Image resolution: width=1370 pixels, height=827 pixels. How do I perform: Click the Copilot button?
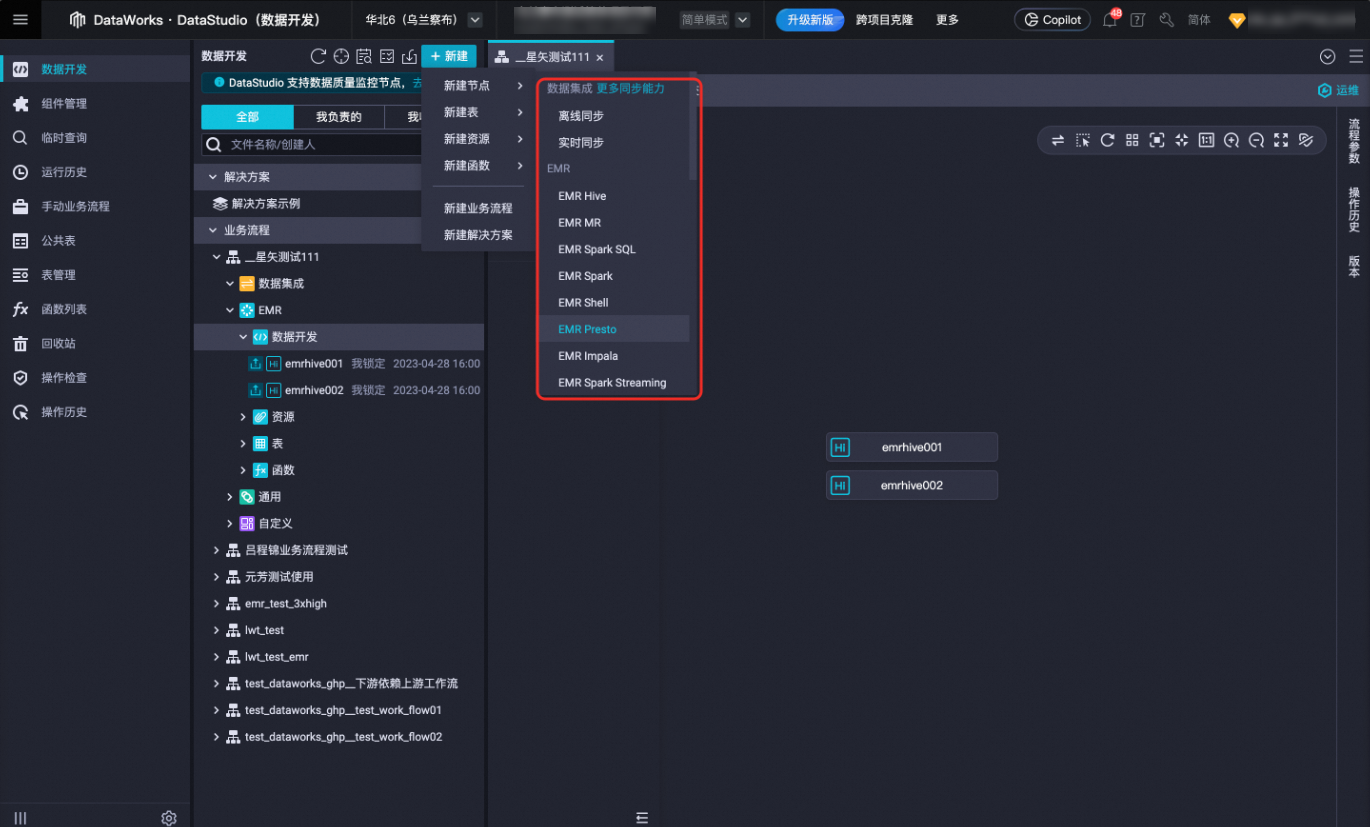pos(1052,20)
